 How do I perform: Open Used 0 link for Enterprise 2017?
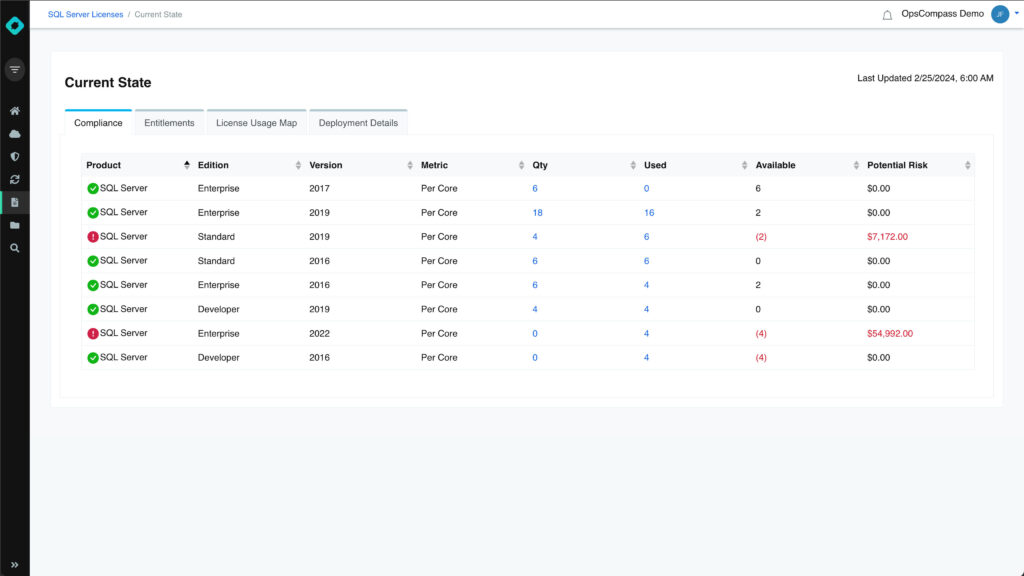[647, 189]
